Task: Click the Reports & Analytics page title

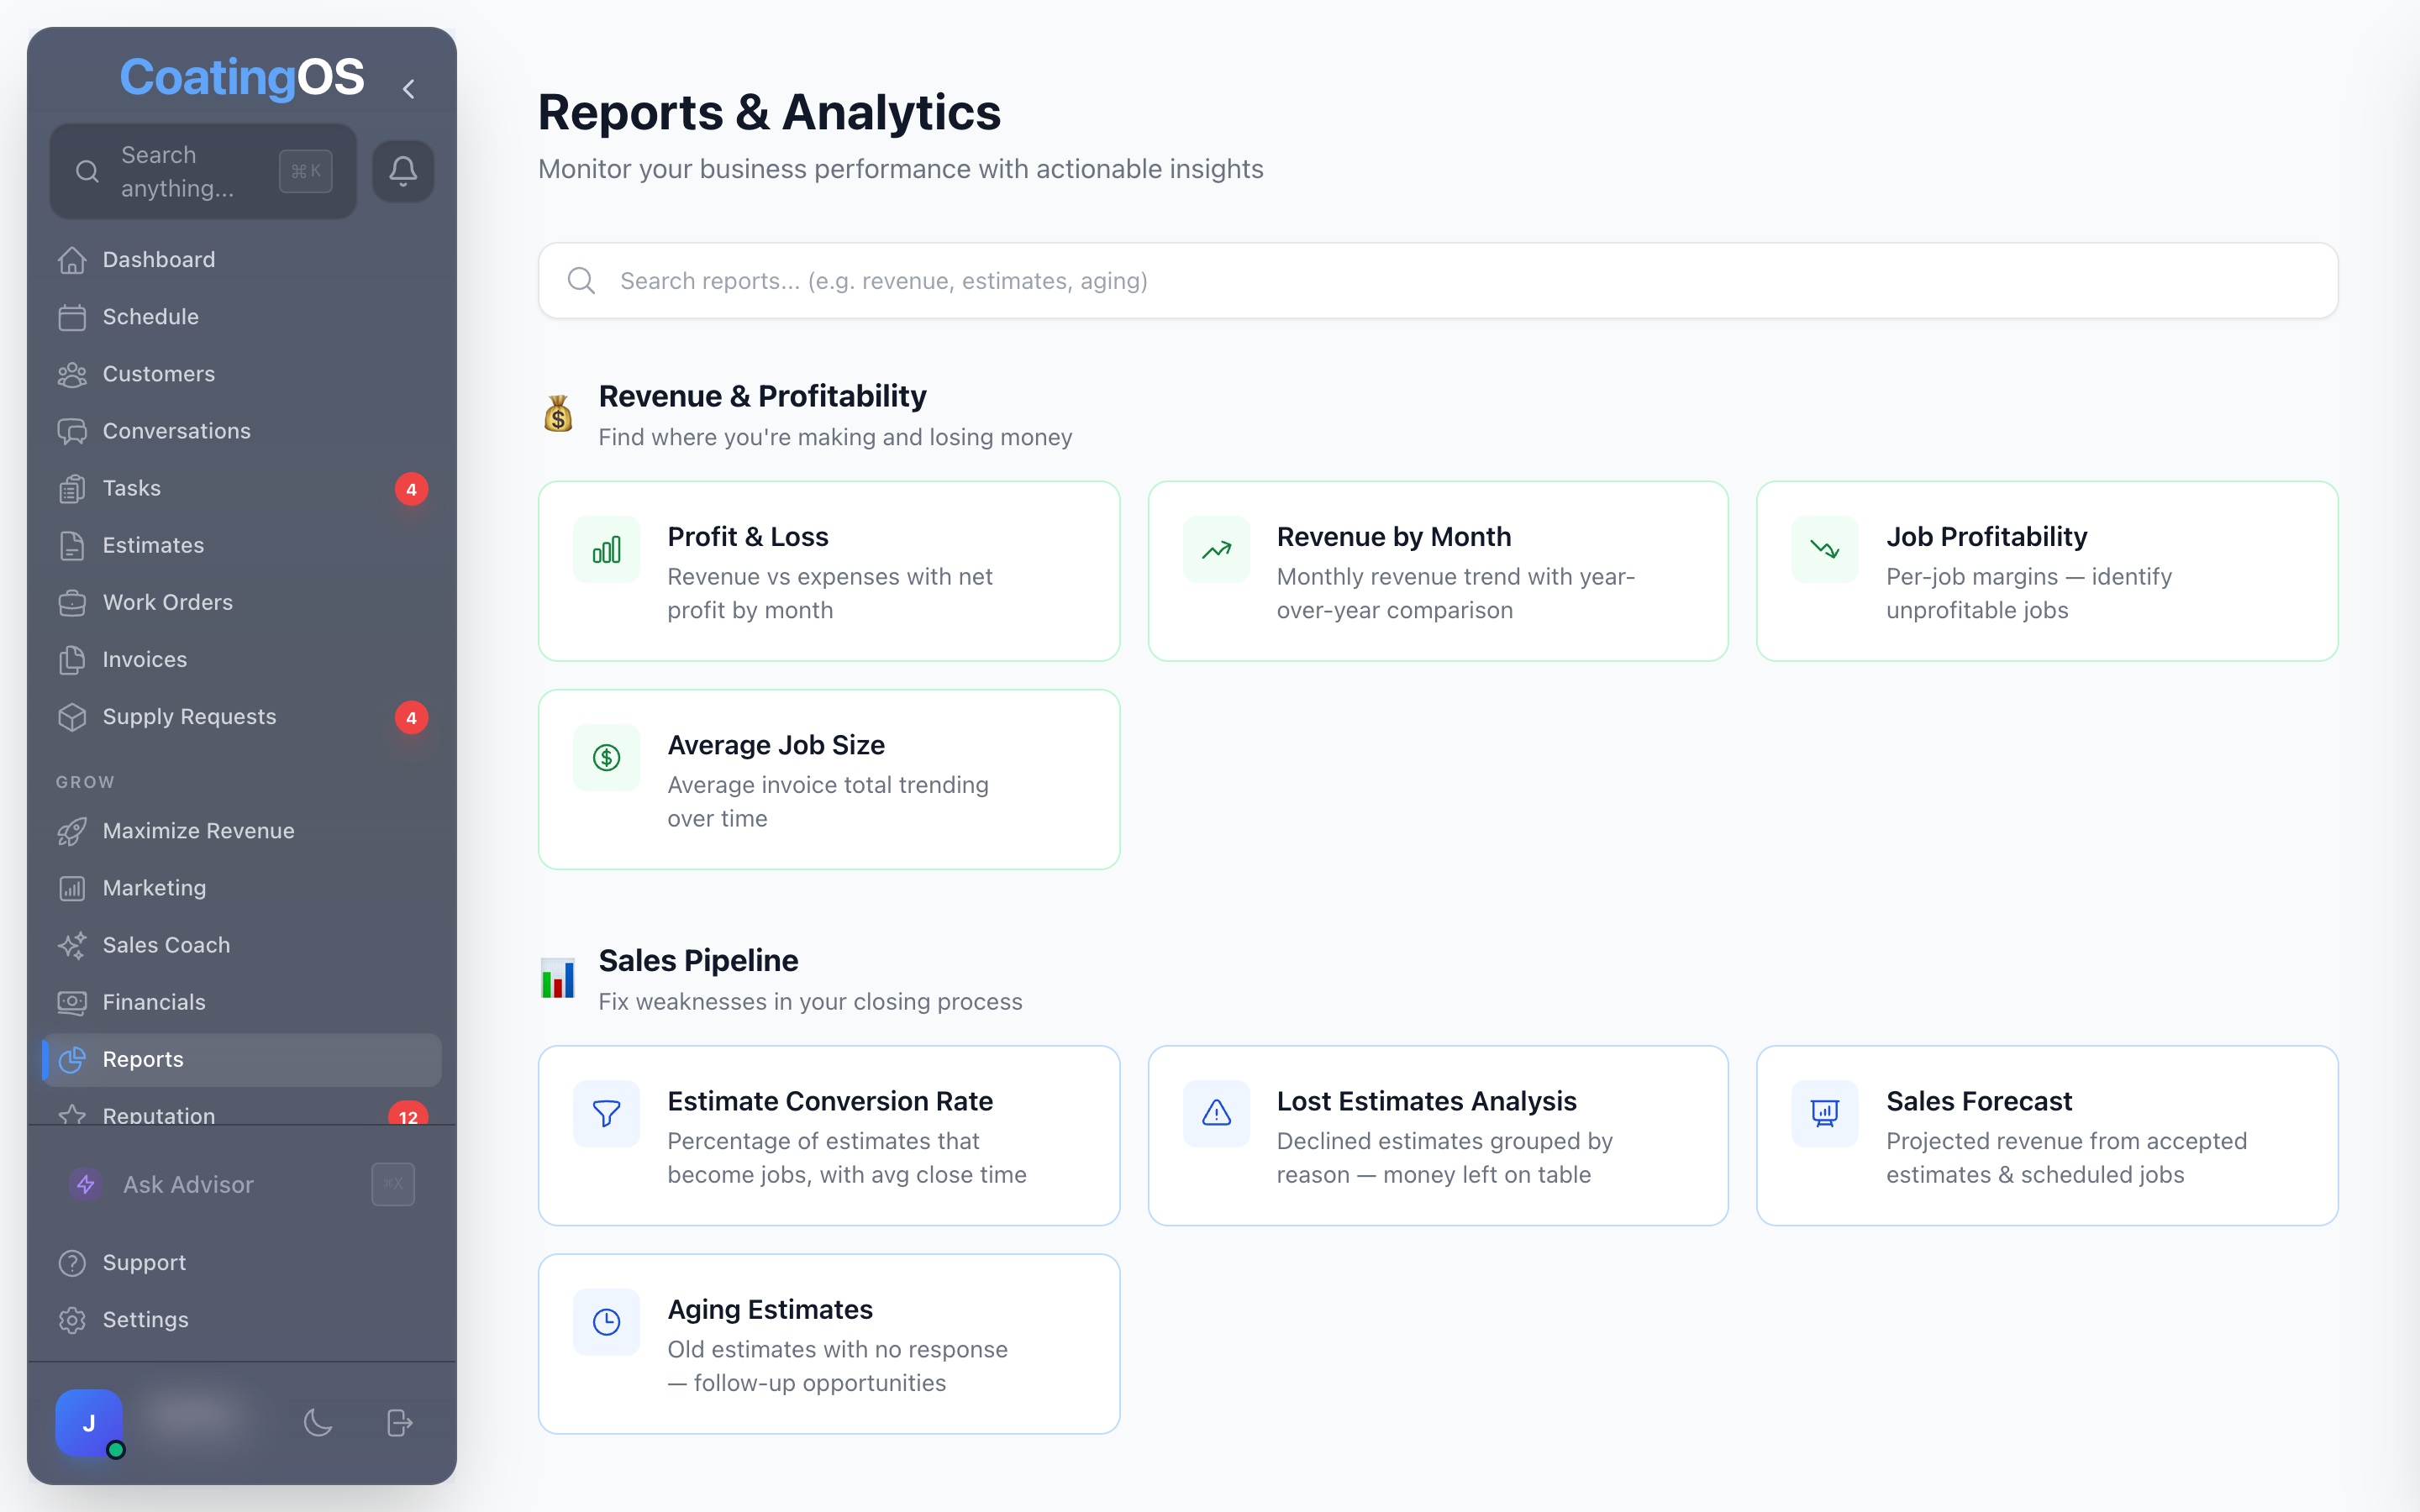Action: pos(769,112)
